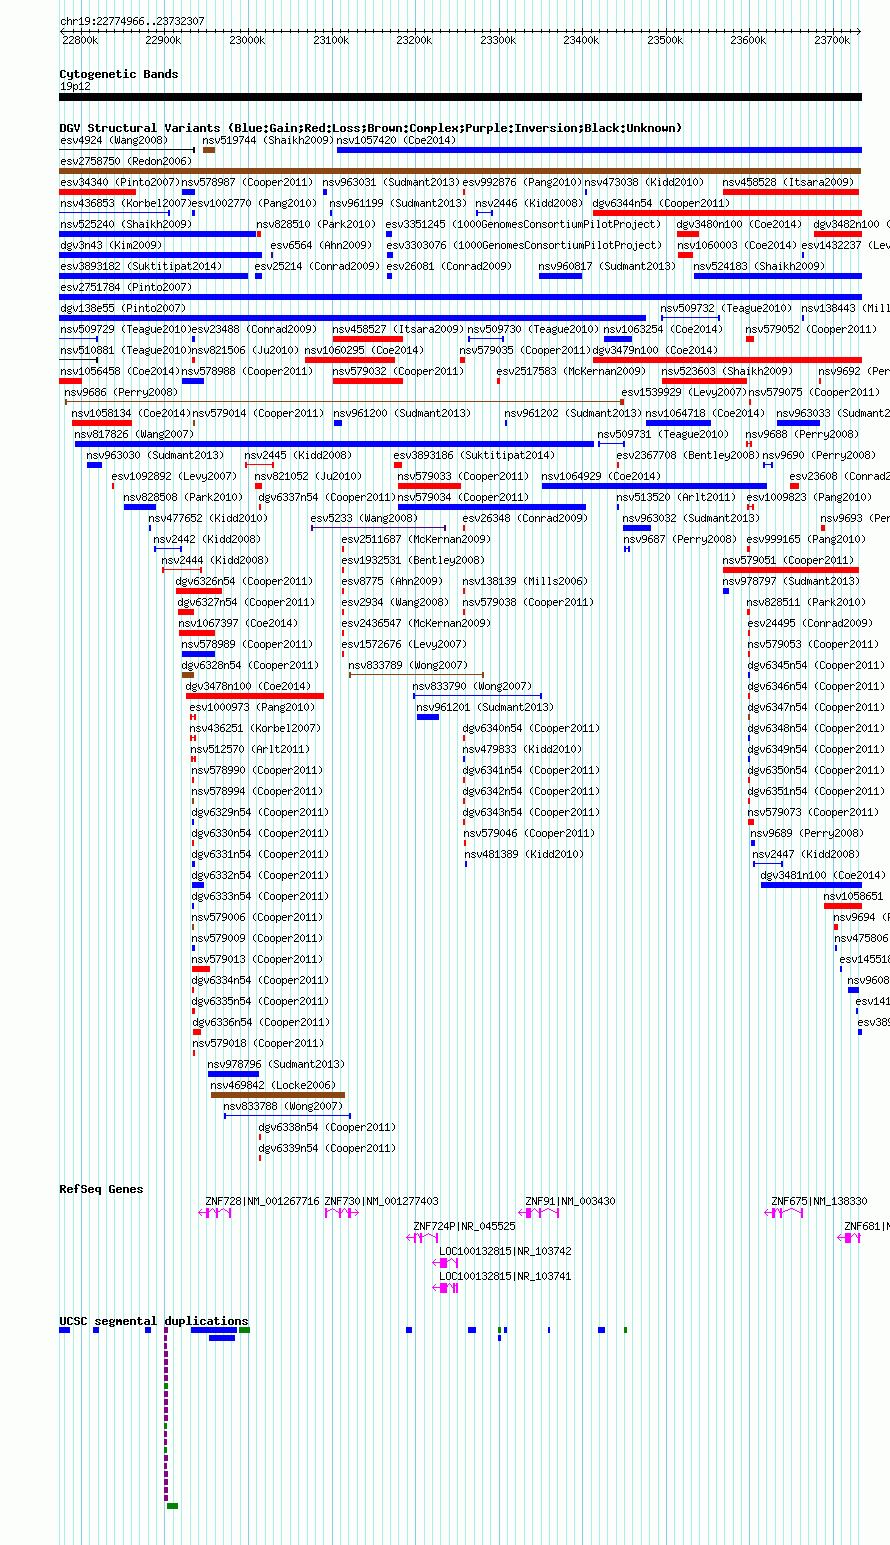Select variant nsv473038 (Kidd2010)
890x1545 pixels.
click(x=645, y=182)
